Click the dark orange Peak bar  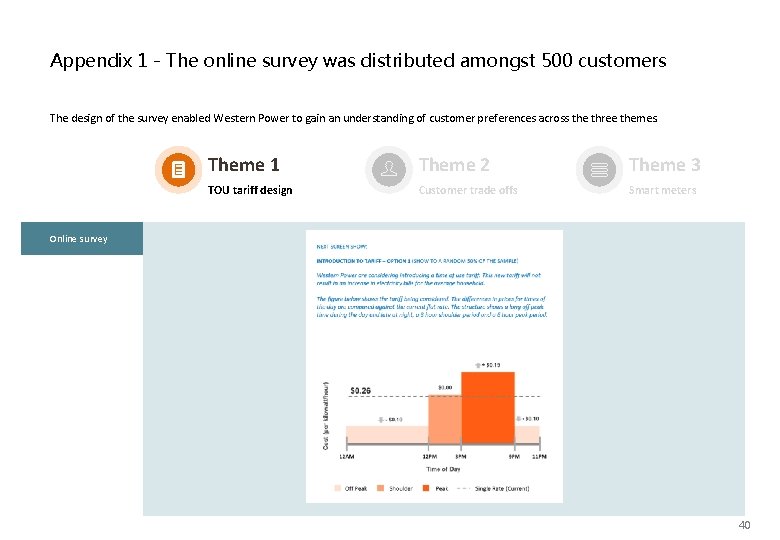point(488,408)
